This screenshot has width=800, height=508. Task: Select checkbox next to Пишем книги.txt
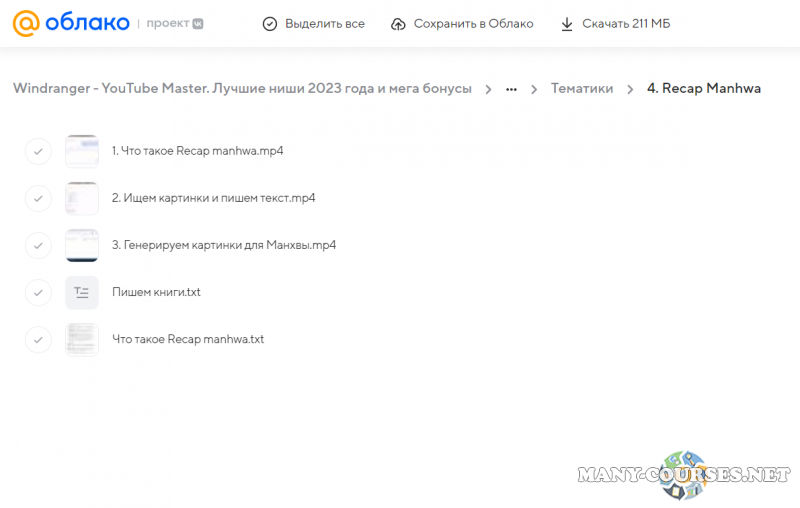coord(38,292)
